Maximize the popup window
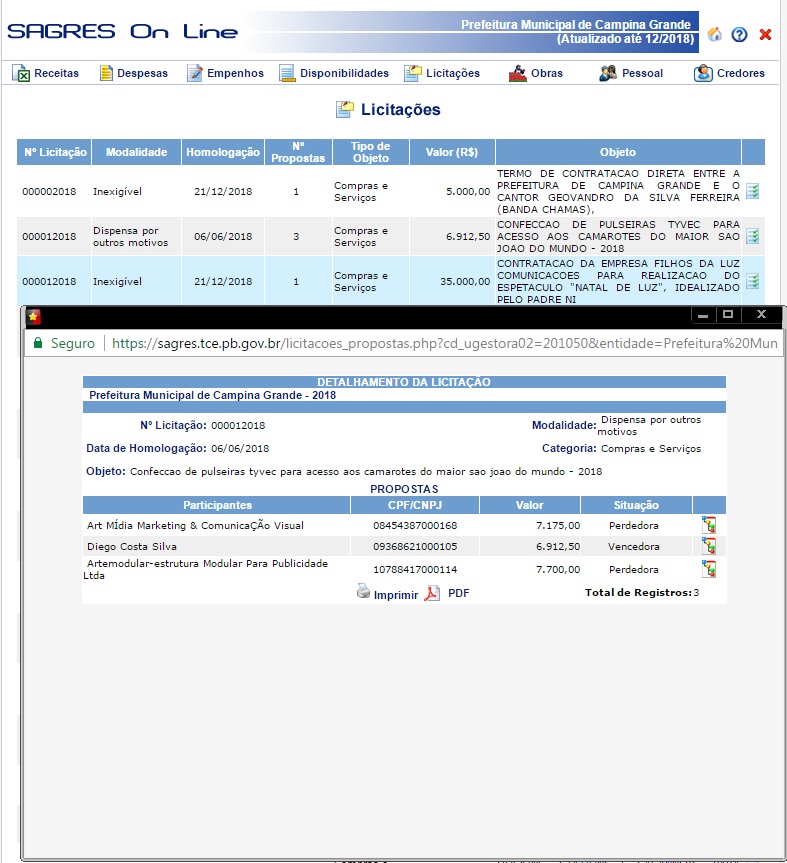 pos(728,314)
